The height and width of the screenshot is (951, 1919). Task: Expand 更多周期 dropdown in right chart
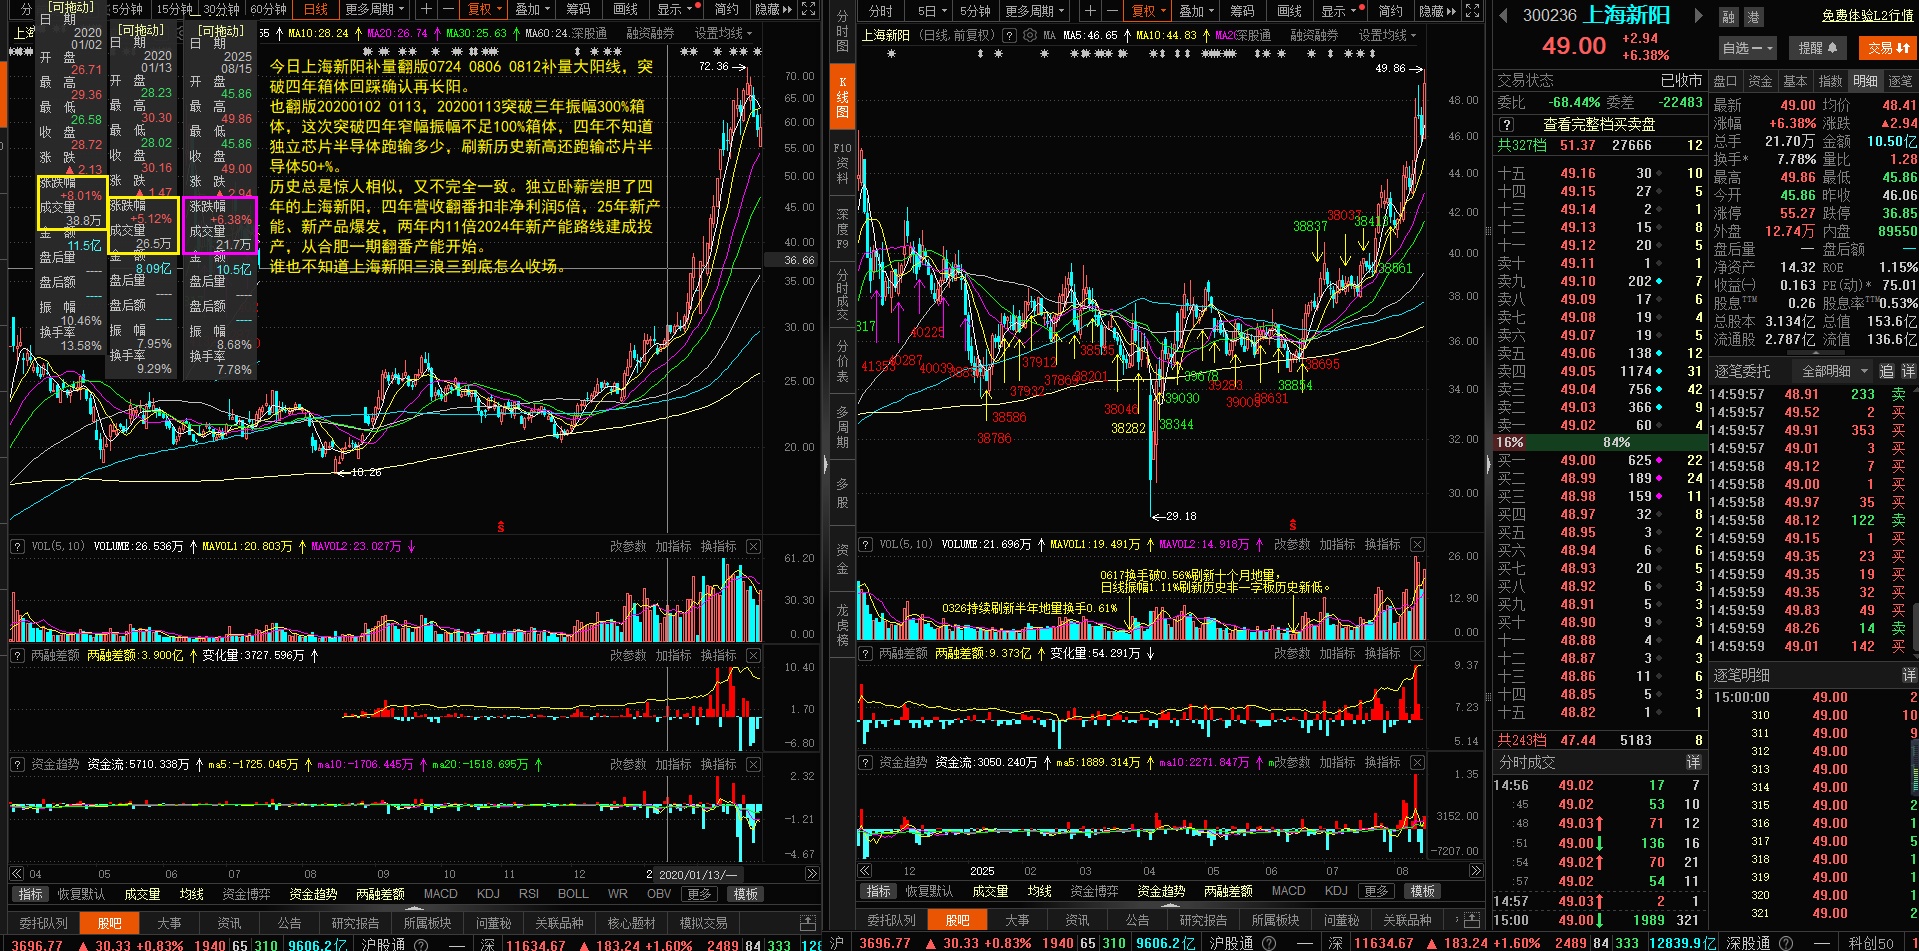tap(1034, 10)
